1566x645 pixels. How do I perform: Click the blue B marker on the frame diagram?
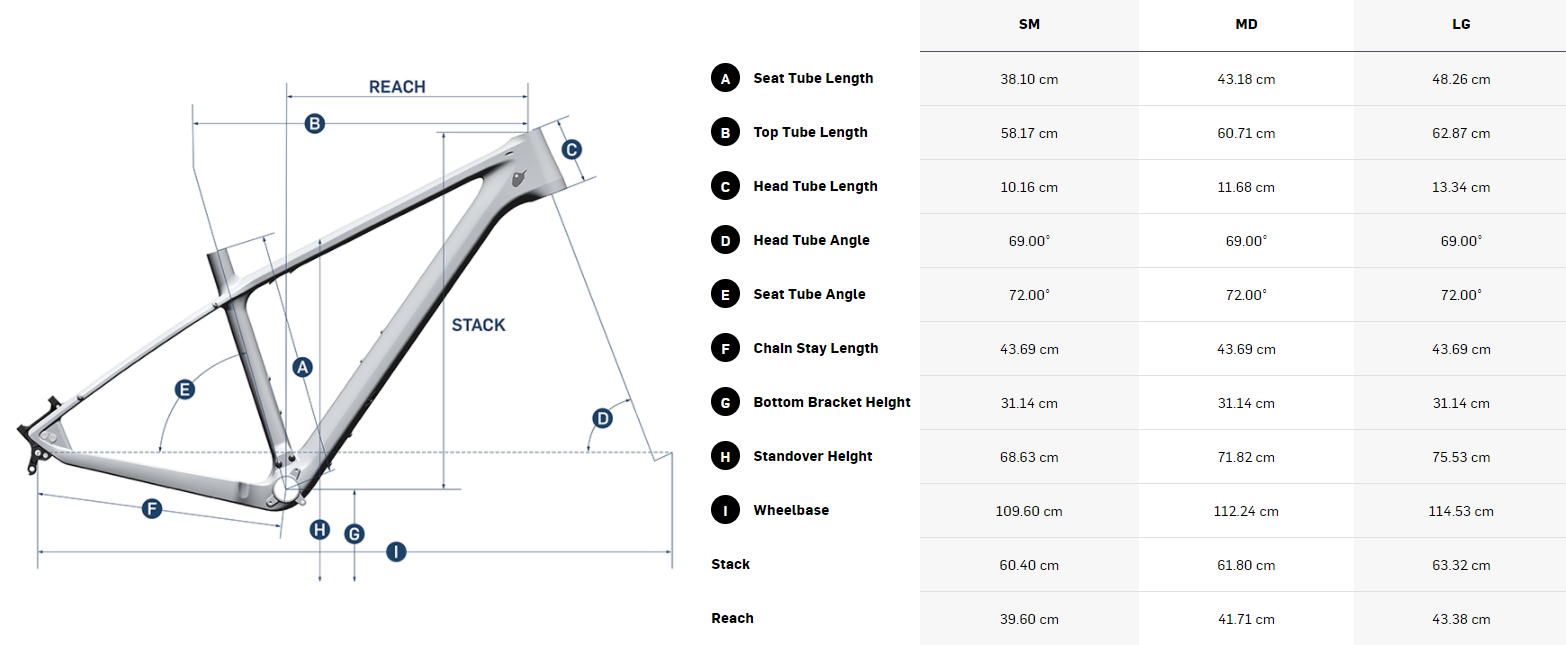click(315, 124)
